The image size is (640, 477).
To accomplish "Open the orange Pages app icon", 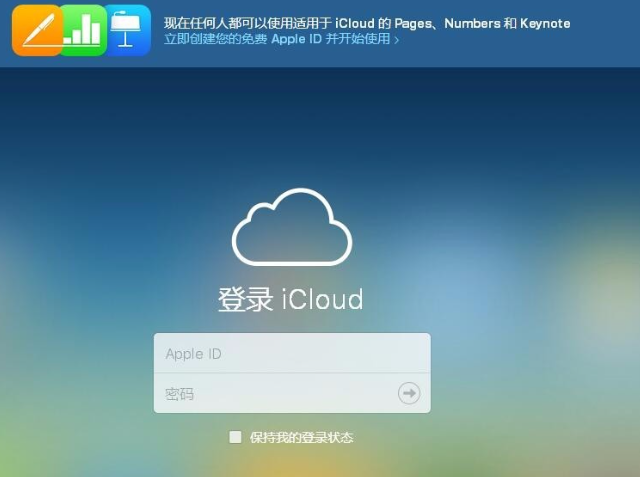I will (37, 30).
